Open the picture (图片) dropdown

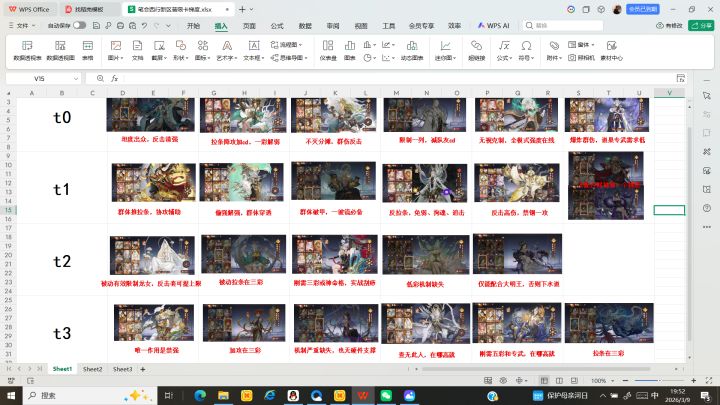pyautogui.click(x=116, y=51)
